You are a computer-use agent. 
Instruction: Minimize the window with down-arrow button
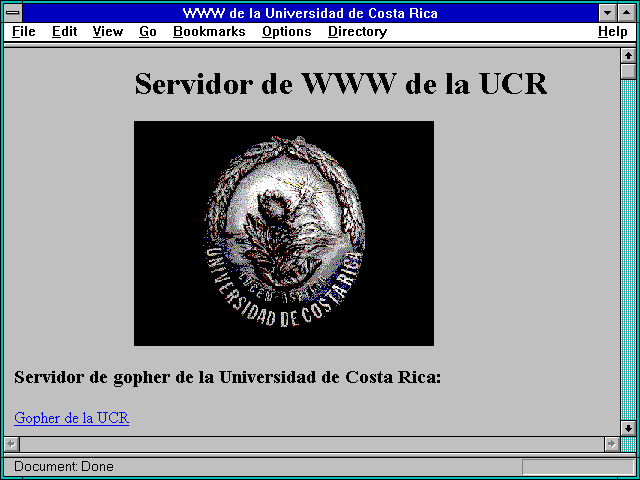(x=607, y=13)
